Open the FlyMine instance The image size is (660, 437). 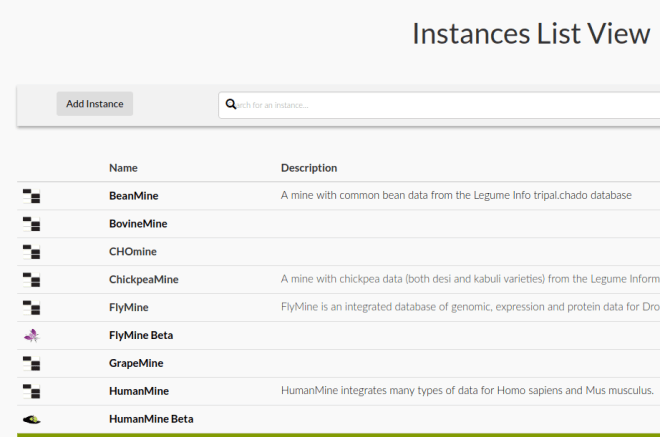point(128,307)
